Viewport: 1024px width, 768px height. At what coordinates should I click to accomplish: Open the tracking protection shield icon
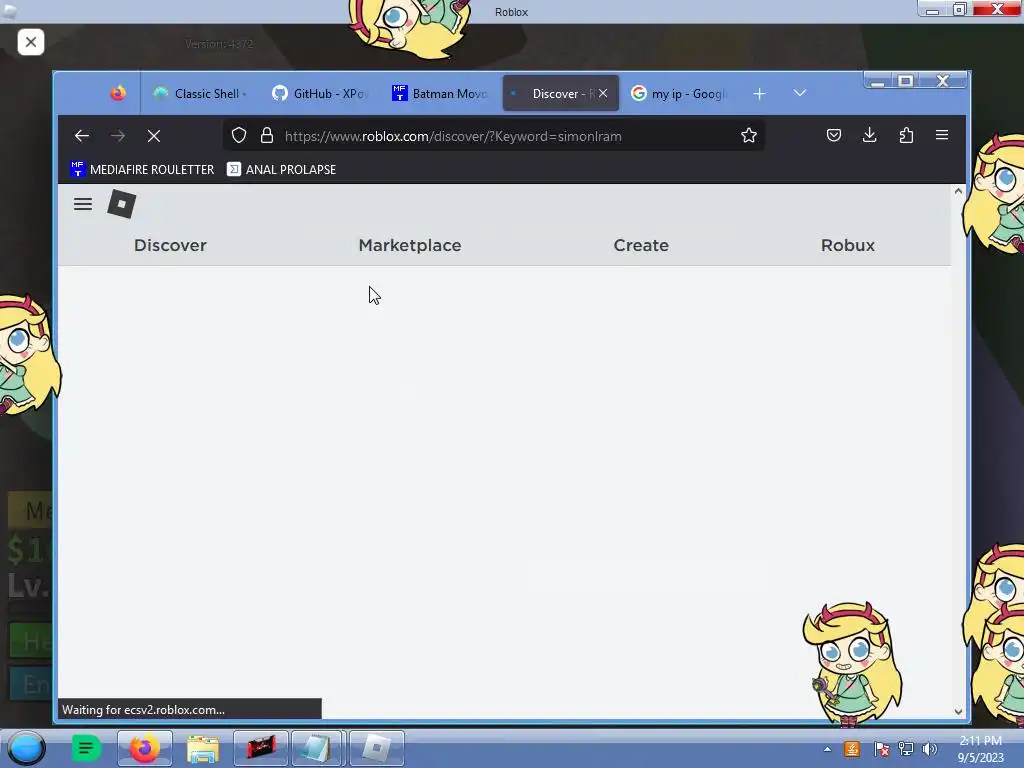tap(239, 136)
